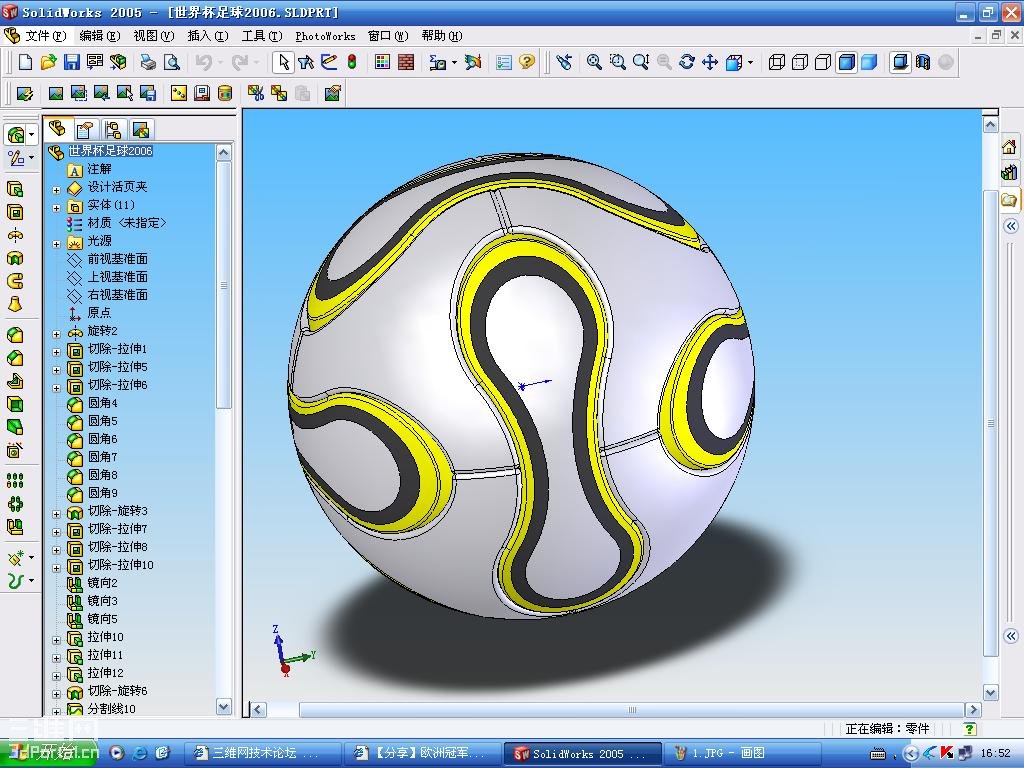Save the part using the floppy disk icon

(x=71, y=62)
